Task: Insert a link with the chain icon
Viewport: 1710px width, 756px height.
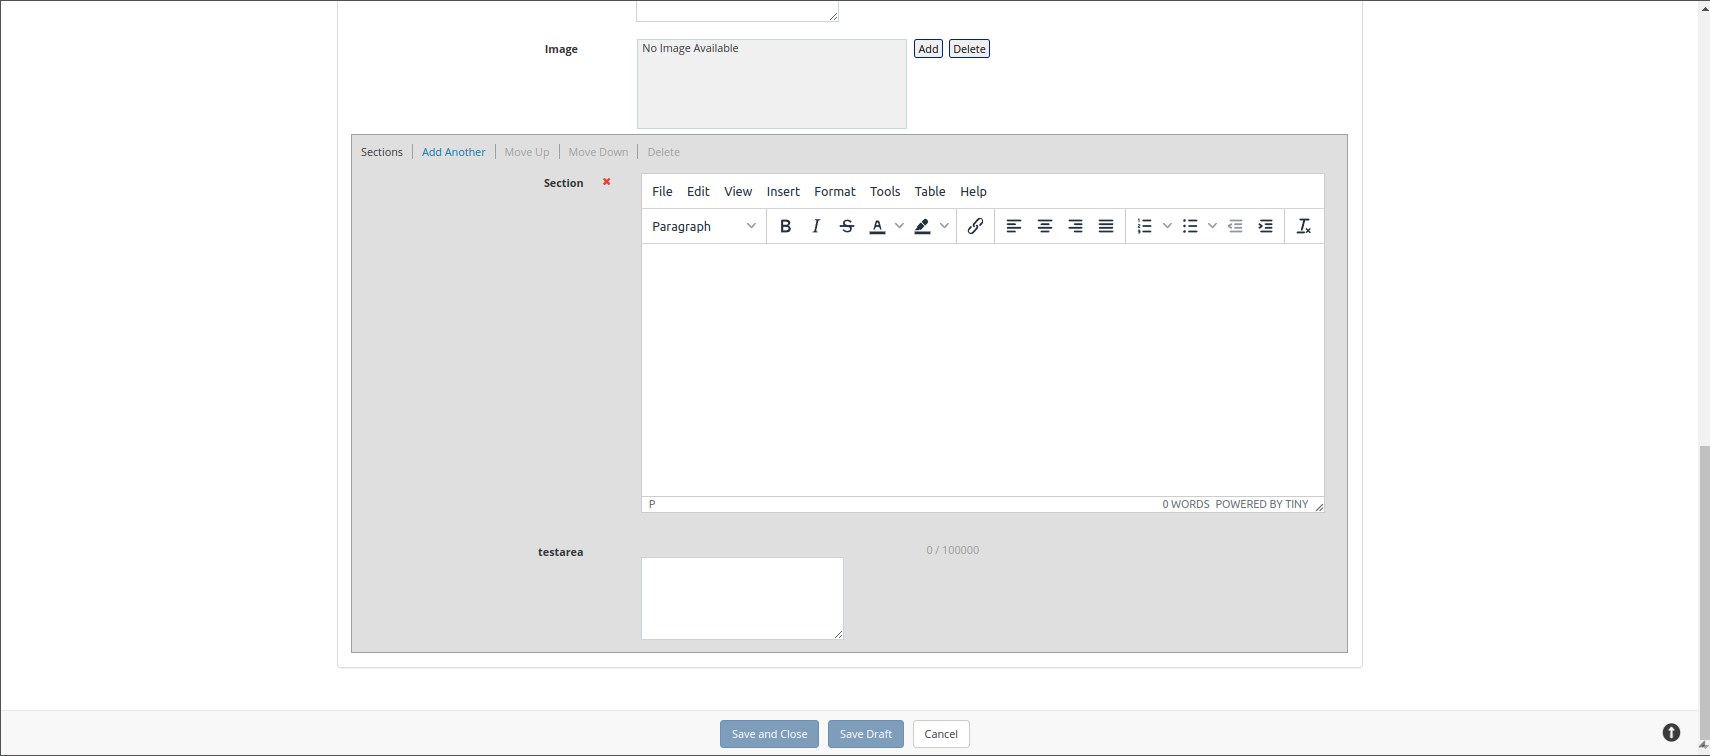Action: click(x=975, y=226)
